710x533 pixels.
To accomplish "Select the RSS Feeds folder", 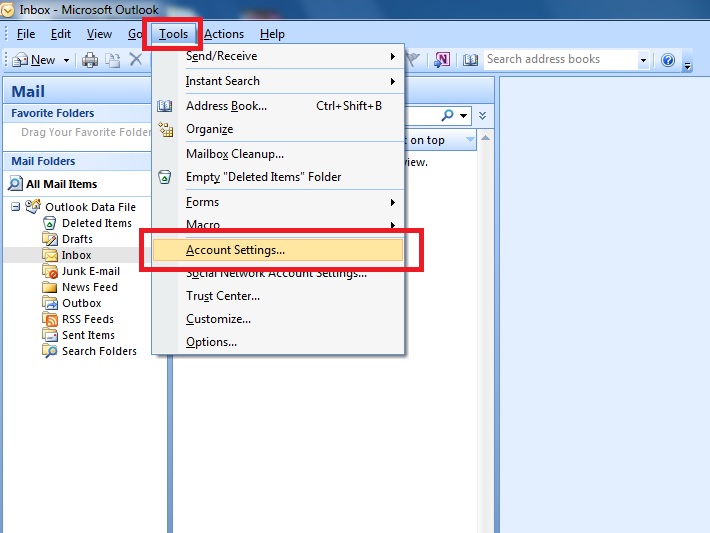I will point(87,319).
